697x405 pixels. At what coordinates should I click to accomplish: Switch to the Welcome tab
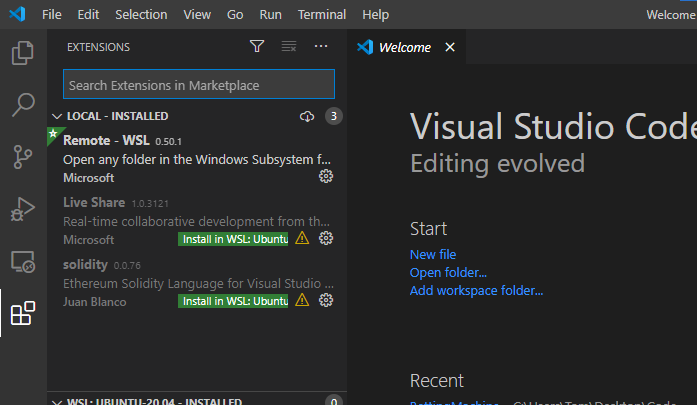(405, 47)
